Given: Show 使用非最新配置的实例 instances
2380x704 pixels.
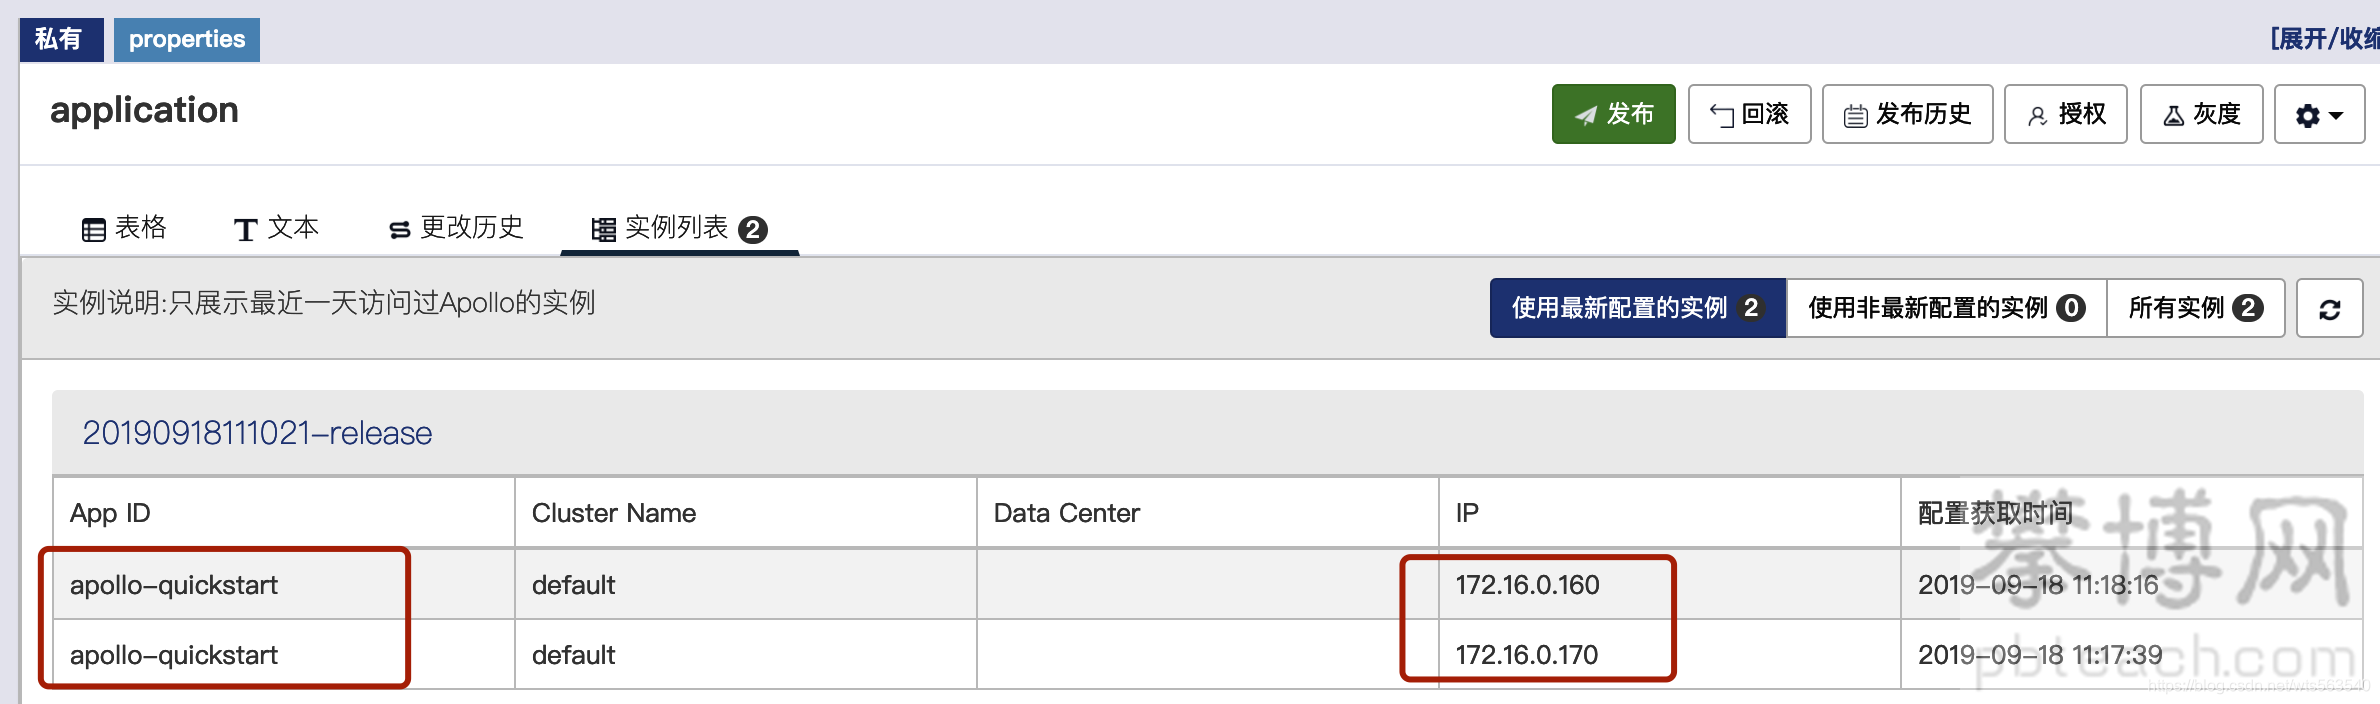Looking at the screenshot, I should click(1946, 308).
